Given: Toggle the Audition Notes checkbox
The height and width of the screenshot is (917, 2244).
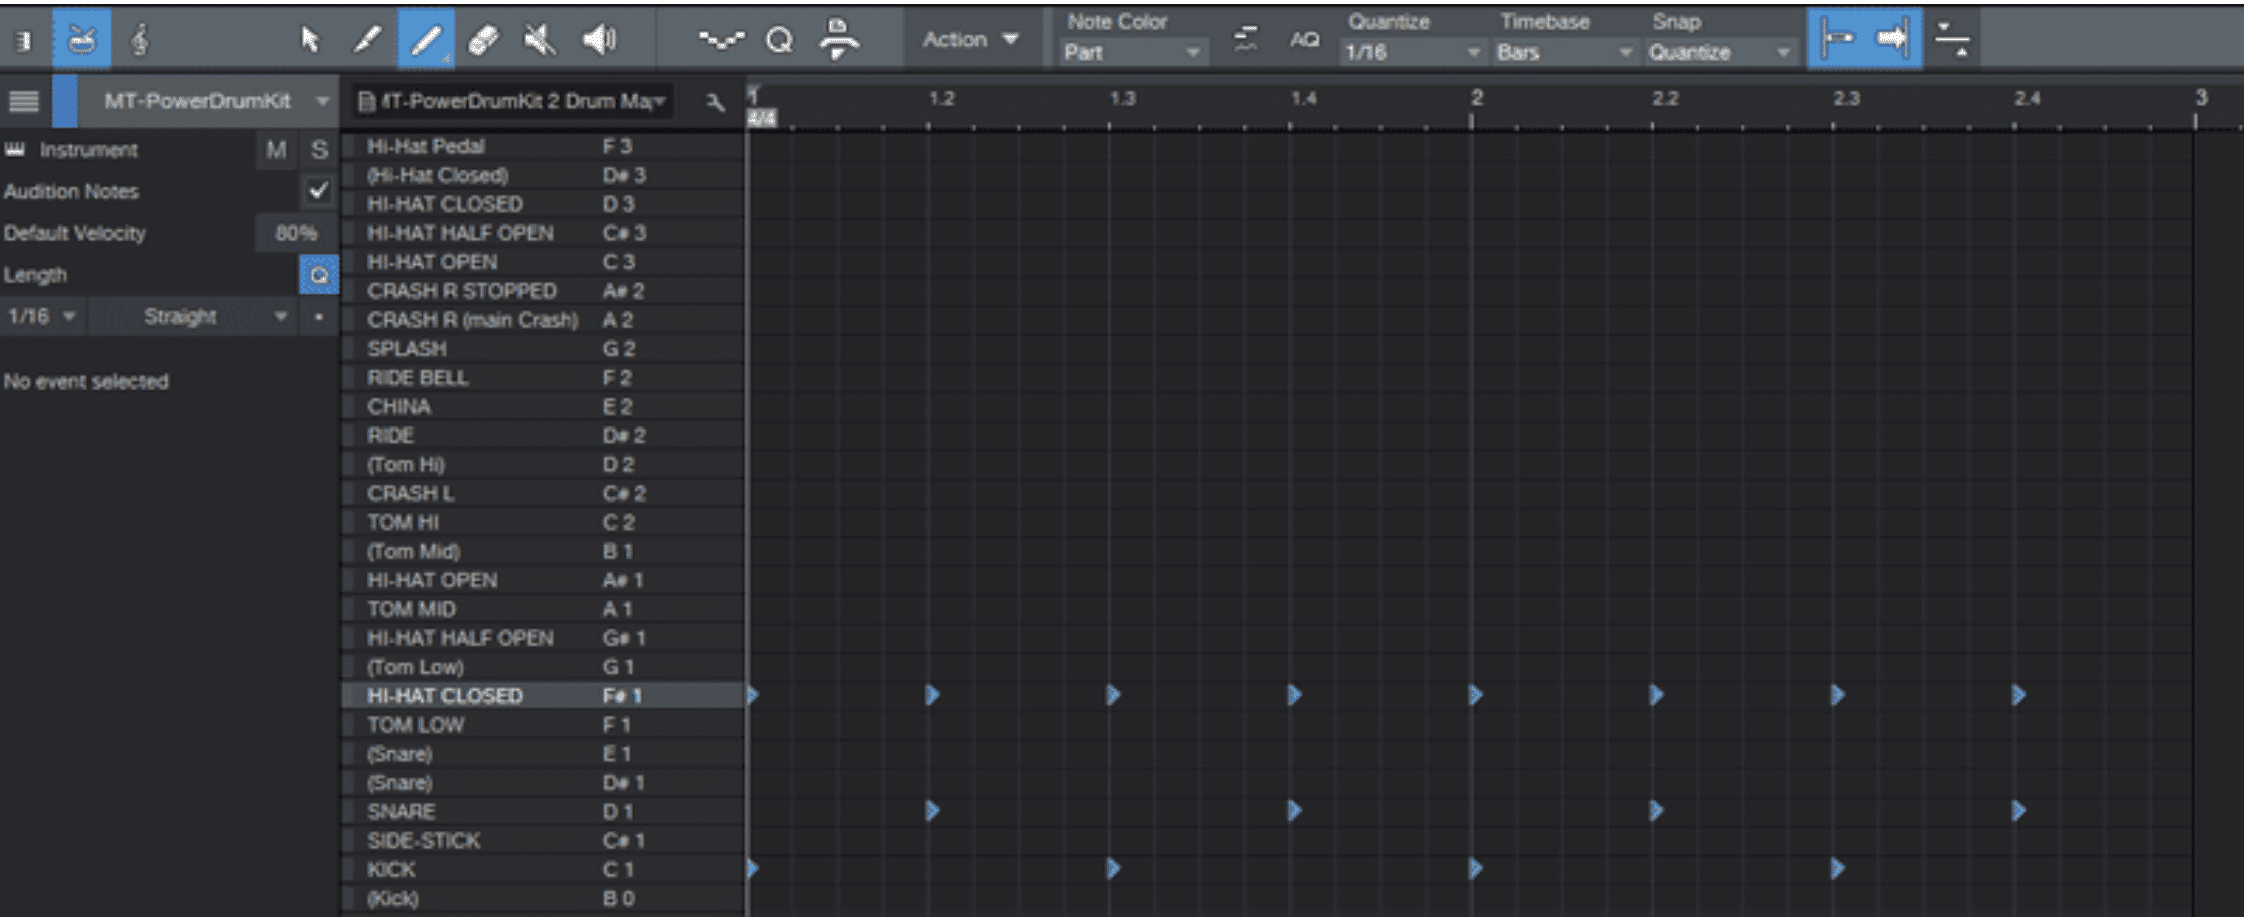Looking at the screenshot, I should click(x=319, y=190).
